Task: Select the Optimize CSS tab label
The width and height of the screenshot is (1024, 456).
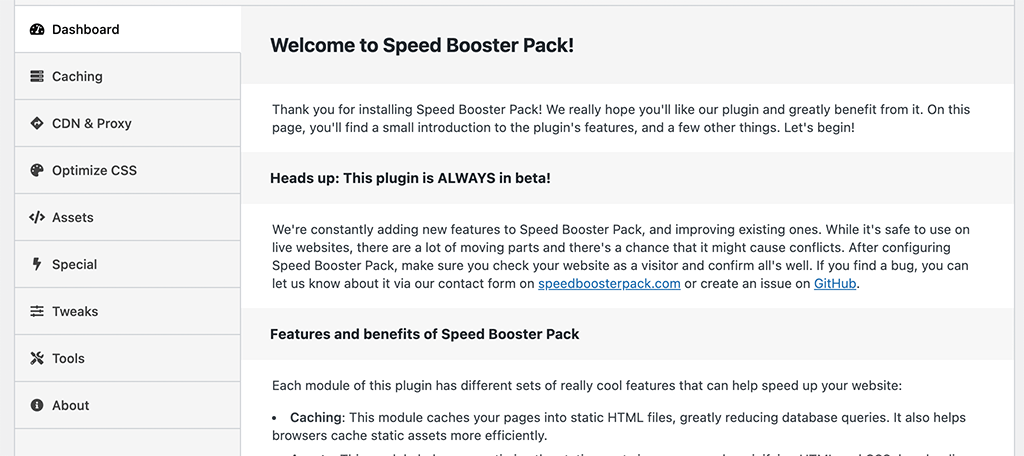Action: point(94,171)
